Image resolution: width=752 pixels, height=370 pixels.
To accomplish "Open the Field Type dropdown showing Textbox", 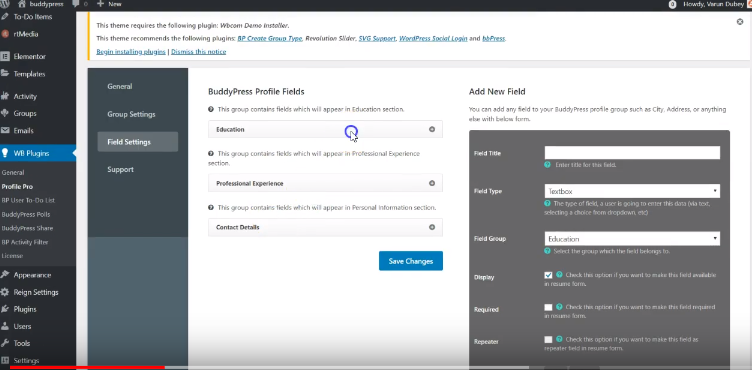I will [x=632, y=191].
